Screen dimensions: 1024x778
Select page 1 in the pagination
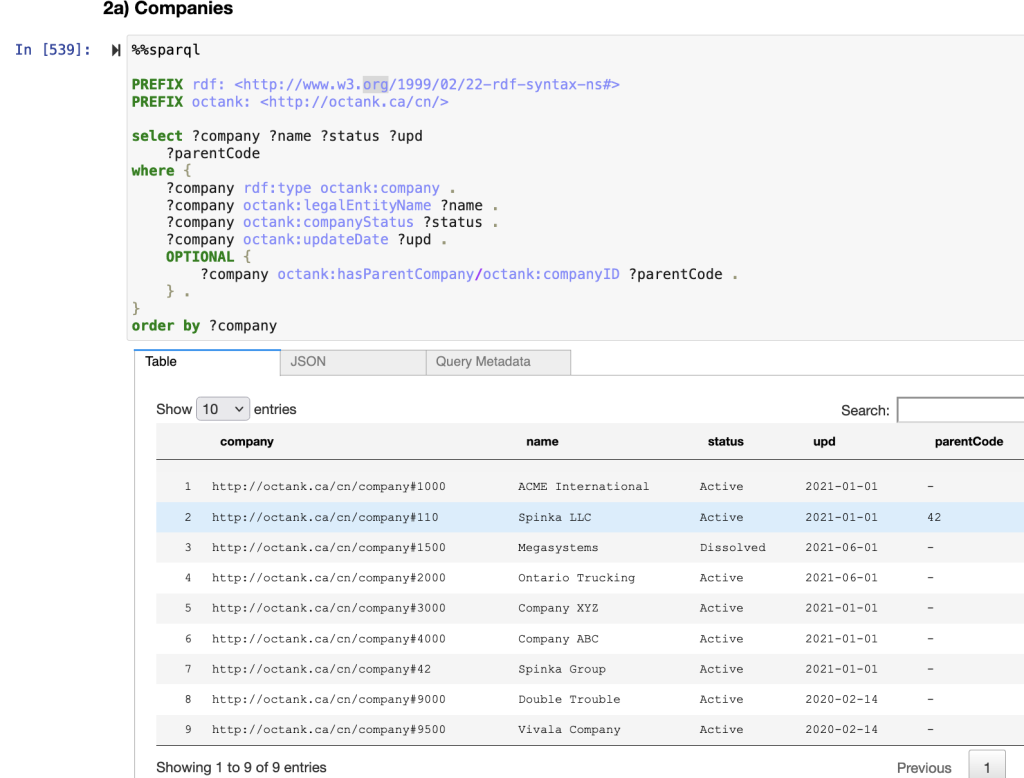tap(986, 767)
